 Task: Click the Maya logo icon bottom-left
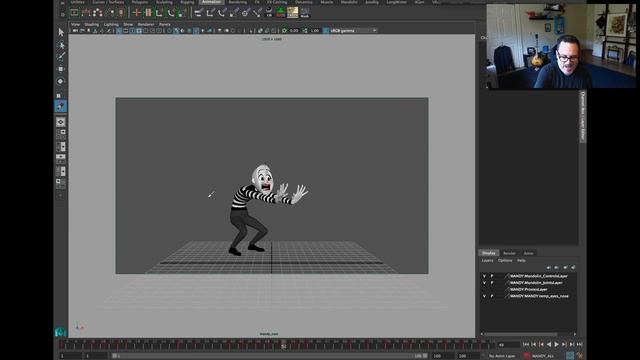point(60,331)
